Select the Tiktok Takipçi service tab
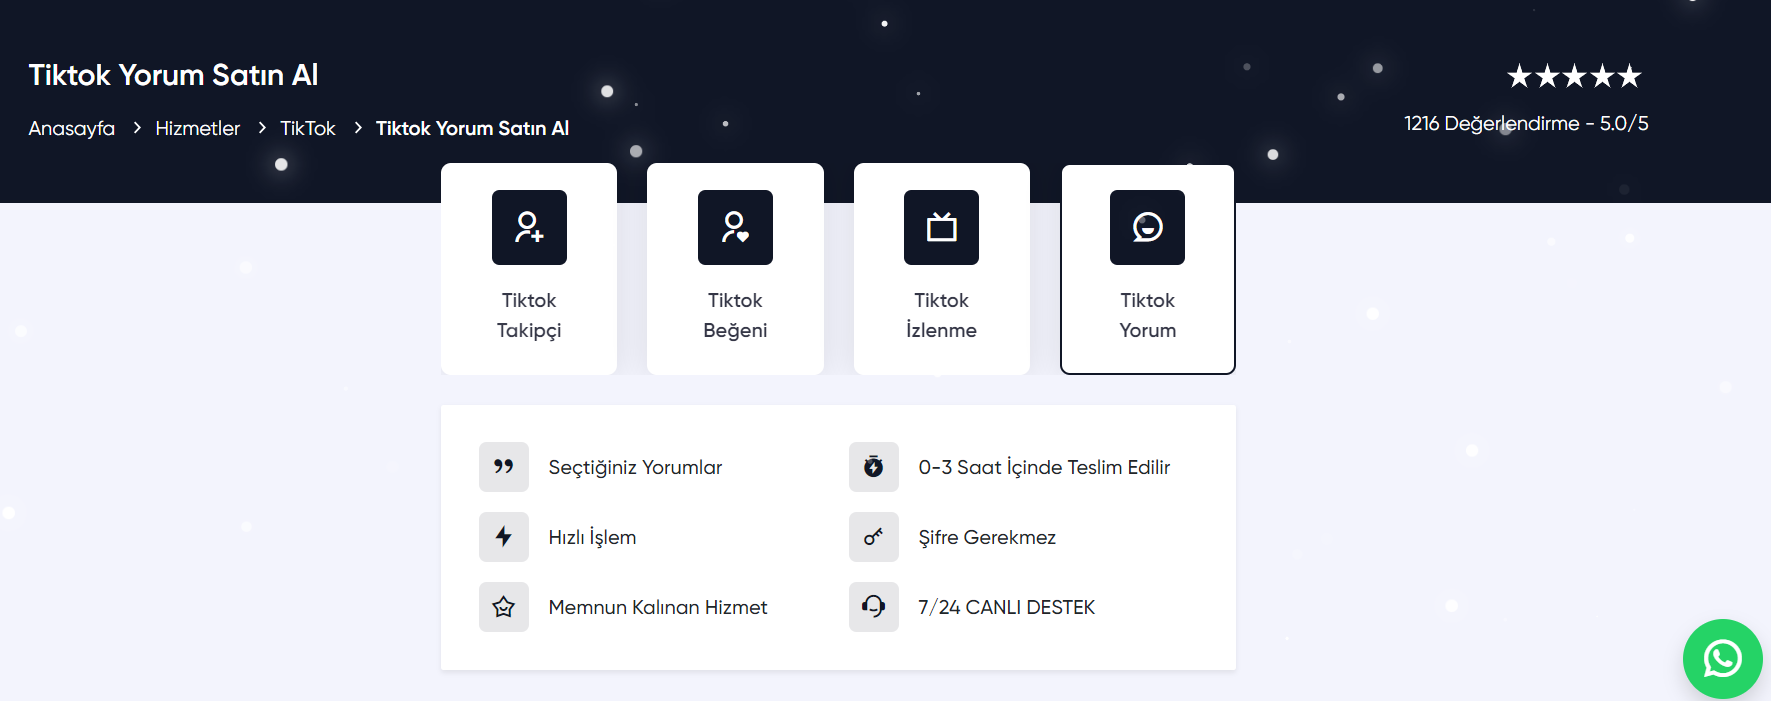This screenshot has width=1771, height=701. pyautogui.click(x=529, y=315)
